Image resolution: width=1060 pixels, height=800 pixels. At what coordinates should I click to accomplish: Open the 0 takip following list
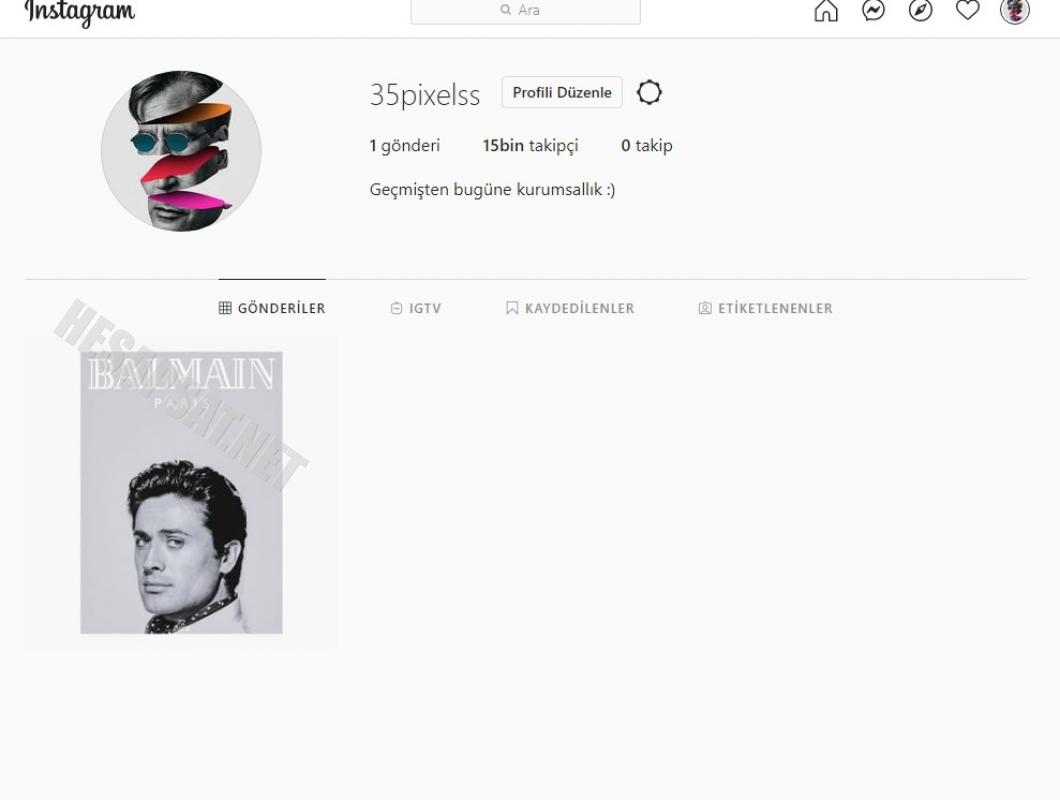[x=646, y=145]
